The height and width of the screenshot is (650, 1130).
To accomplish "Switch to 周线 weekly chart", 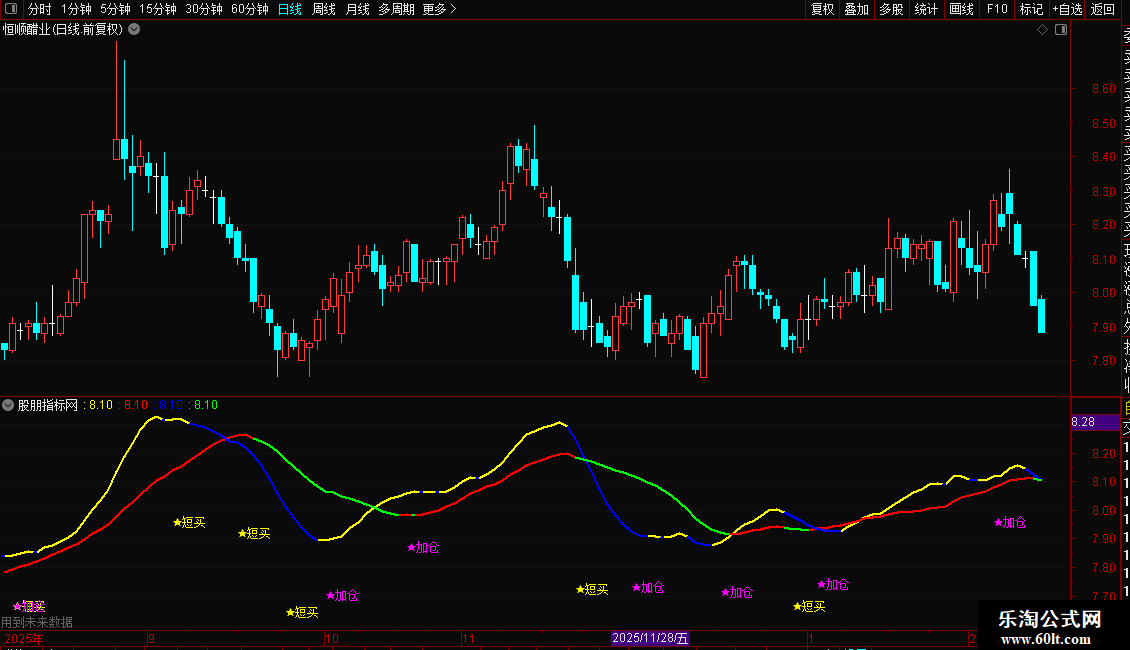I will pyautogui.click(x=324, y=9).
